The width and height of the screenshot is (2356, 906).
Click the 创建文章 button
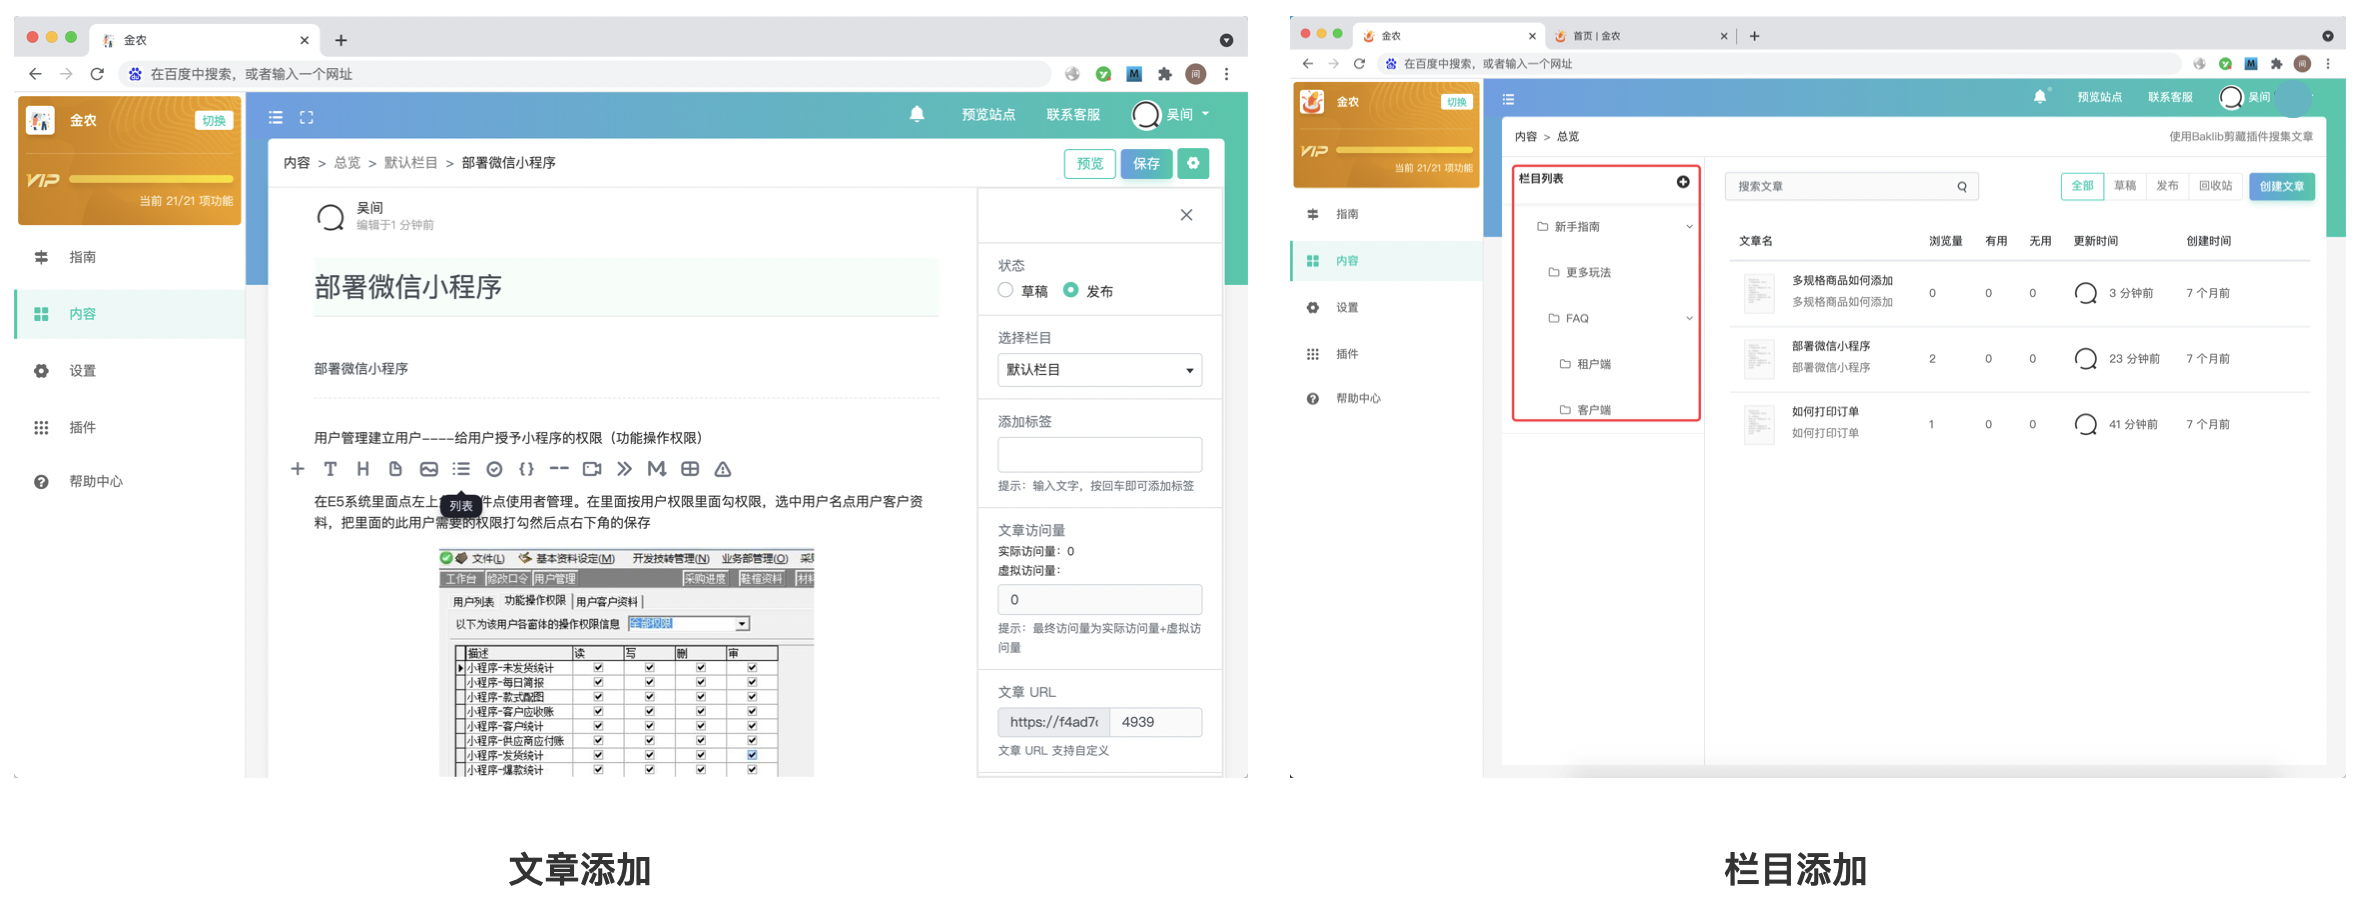pyautogui.click(x=2282, y=186)
